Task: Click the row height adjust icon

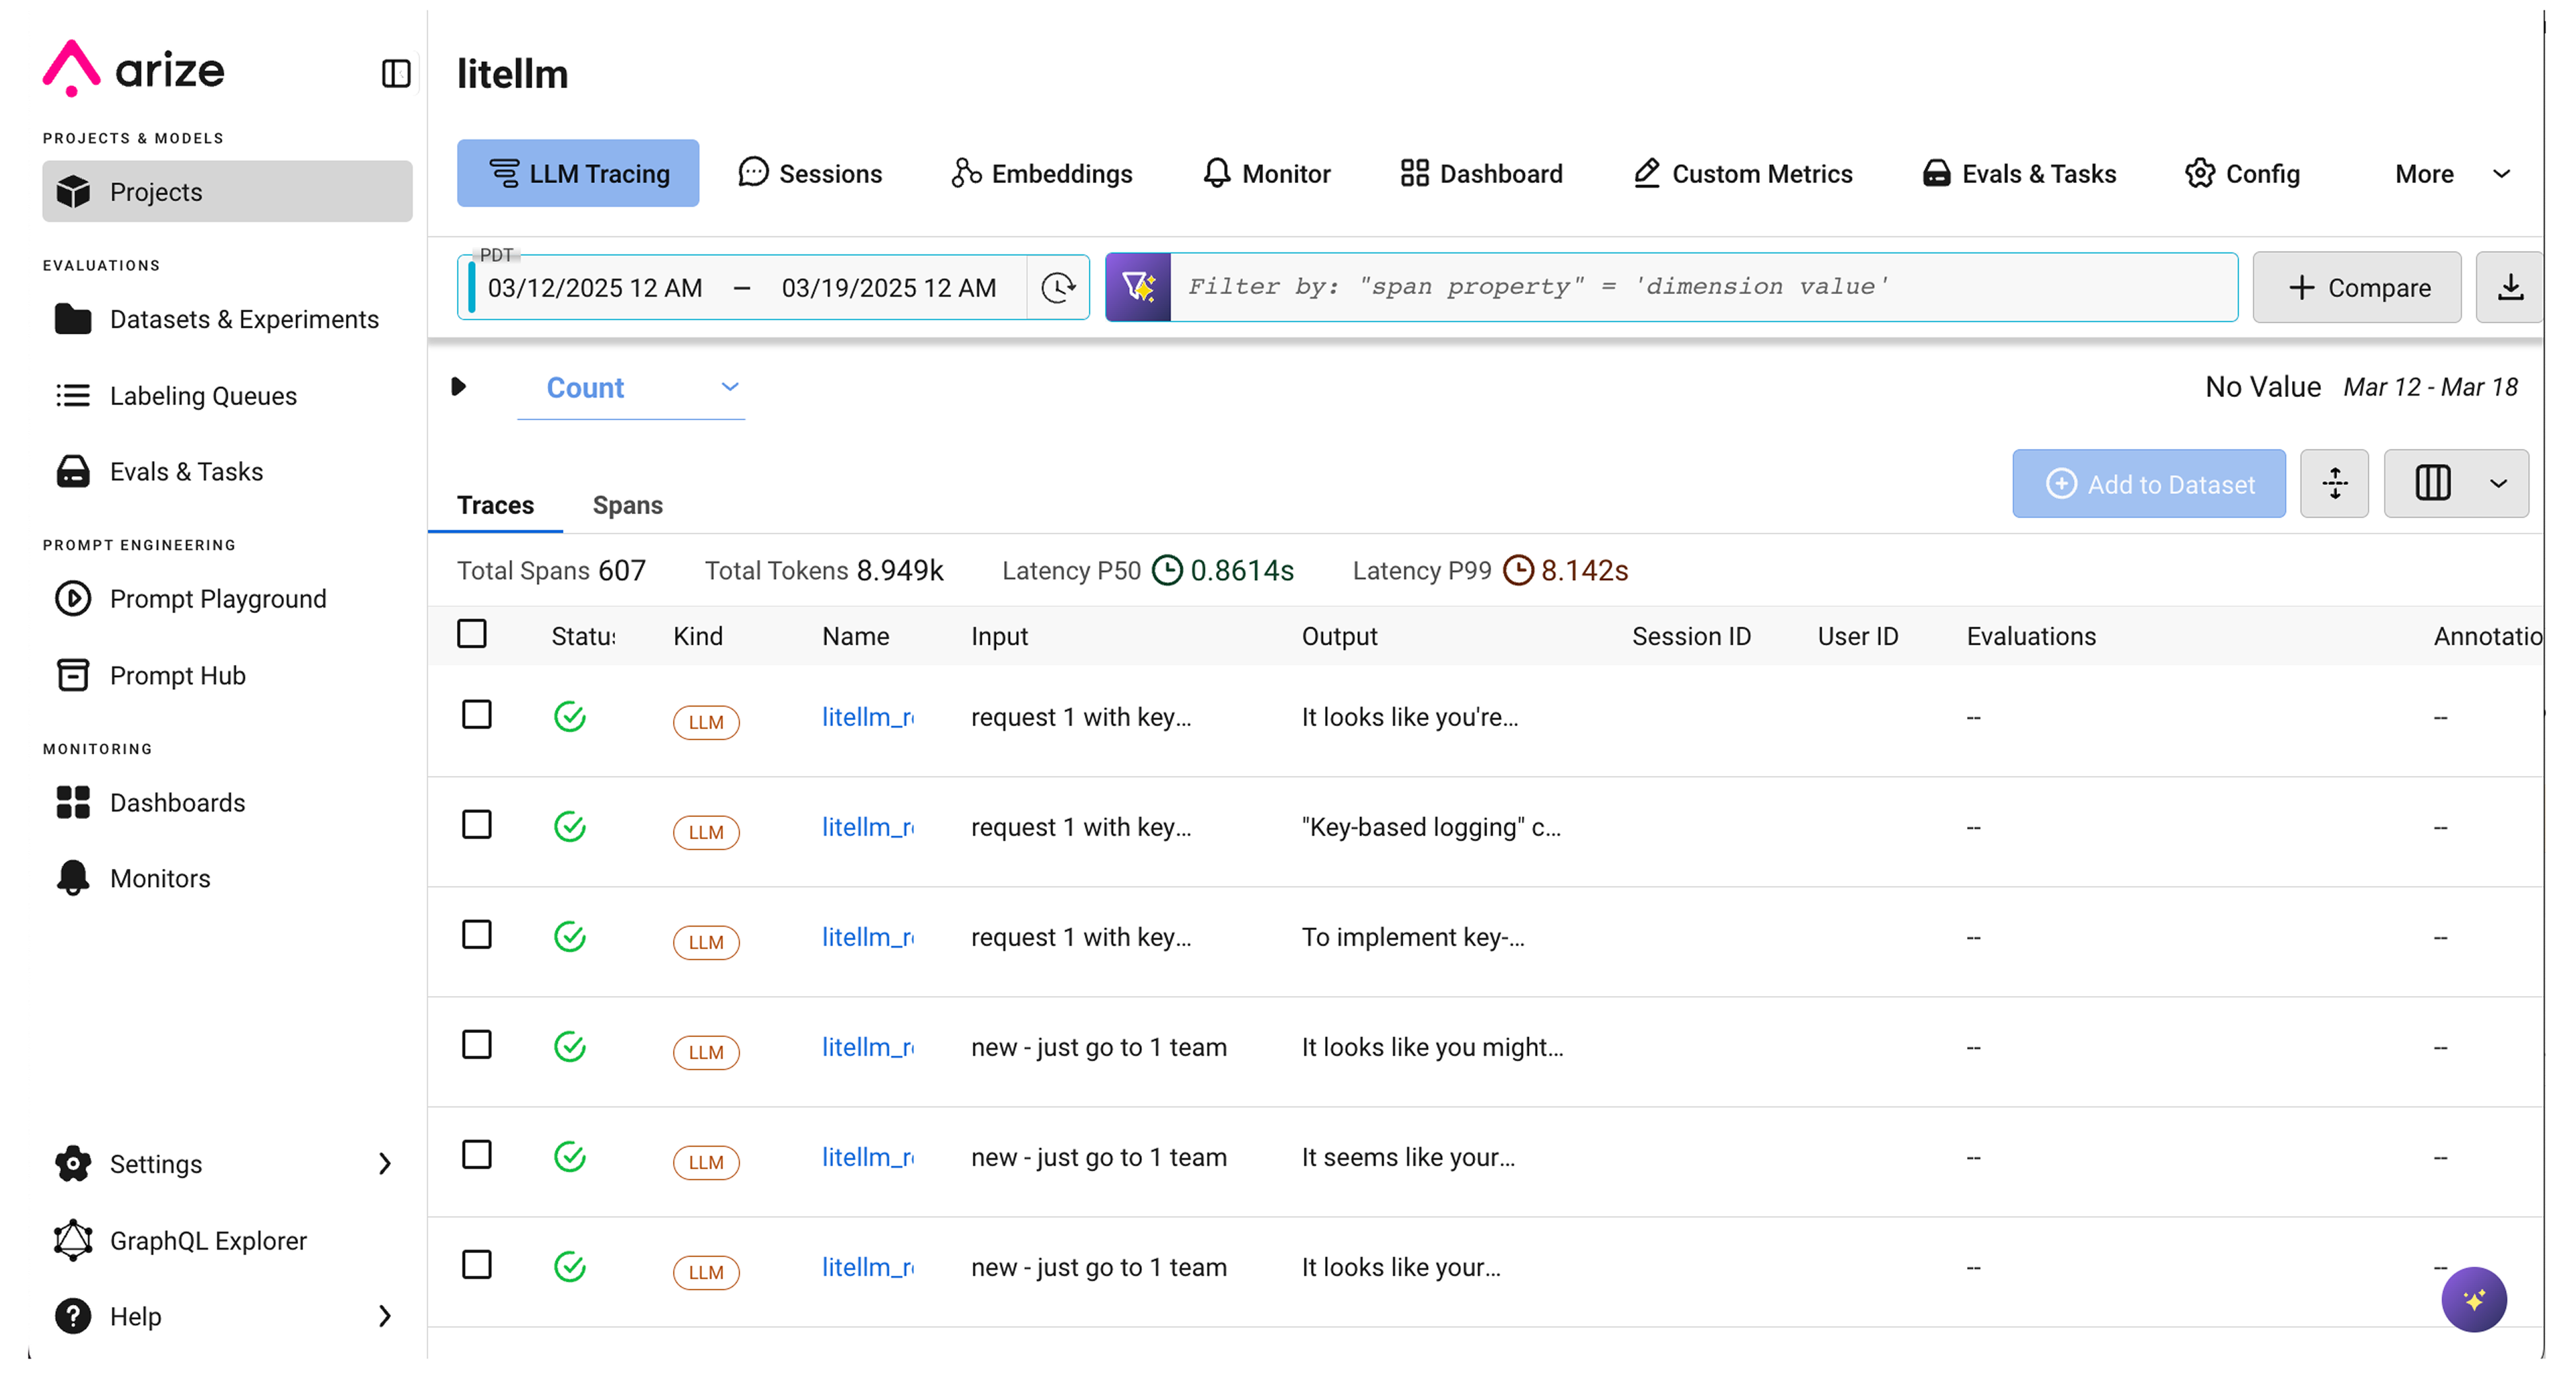Action: (x=2334, y=484)
